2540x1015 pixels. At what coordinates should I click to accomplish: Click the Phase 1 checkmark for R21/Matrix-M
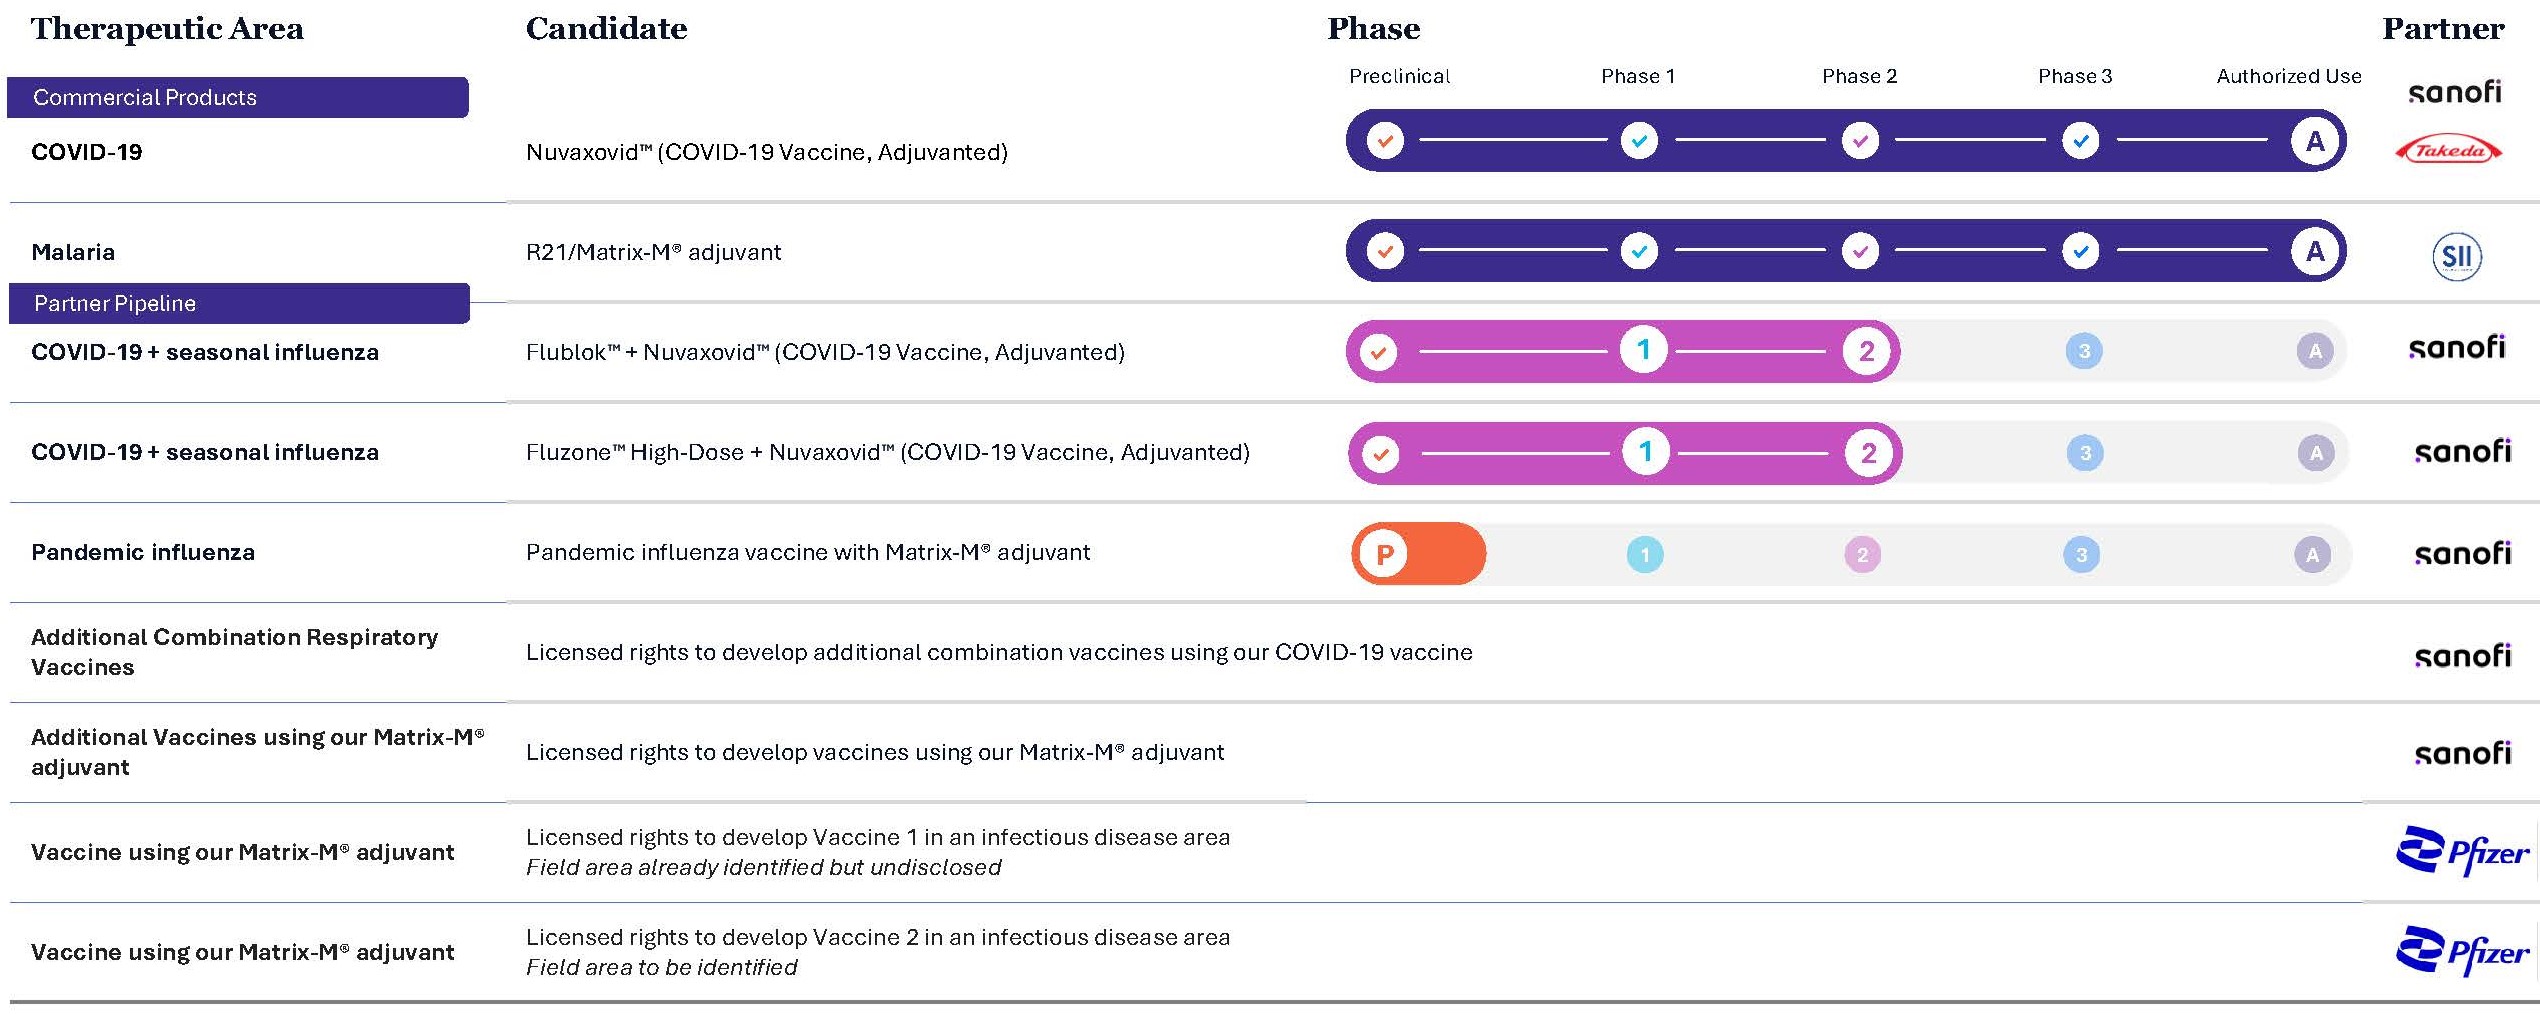click(x=1639, y=251)
